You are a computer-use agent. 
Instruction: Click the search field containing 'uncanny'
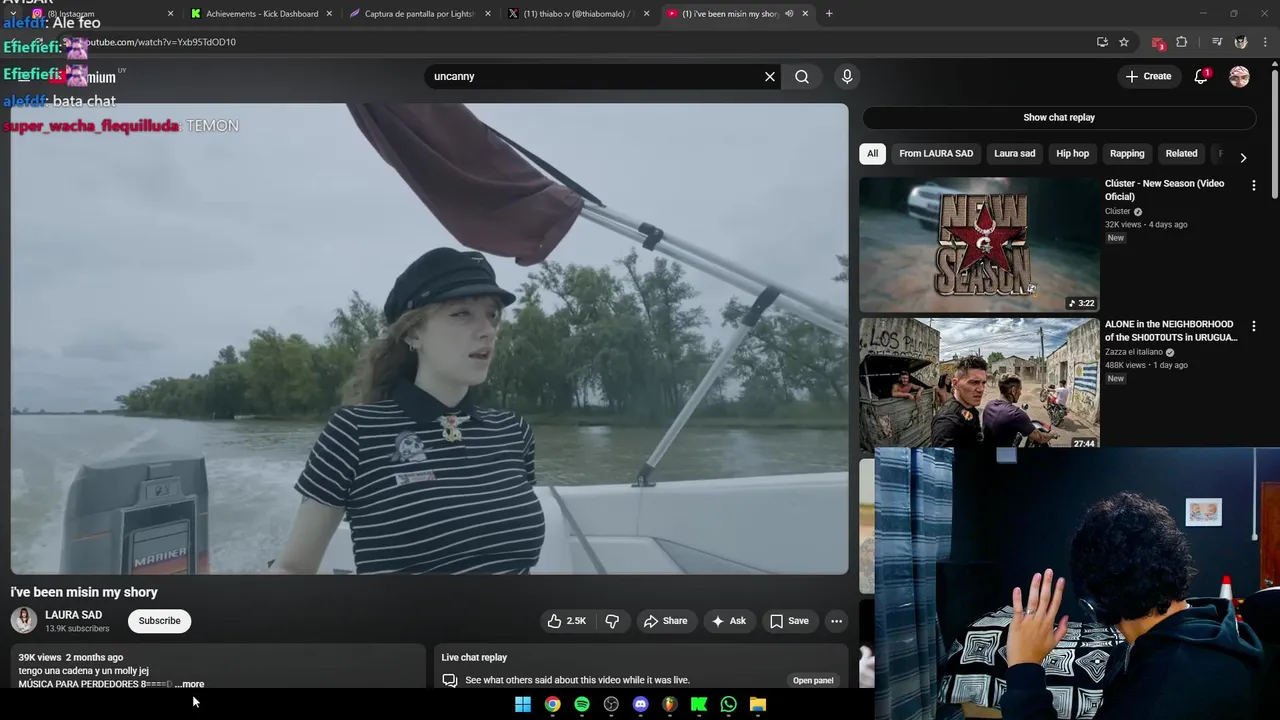tap(596, 76)
